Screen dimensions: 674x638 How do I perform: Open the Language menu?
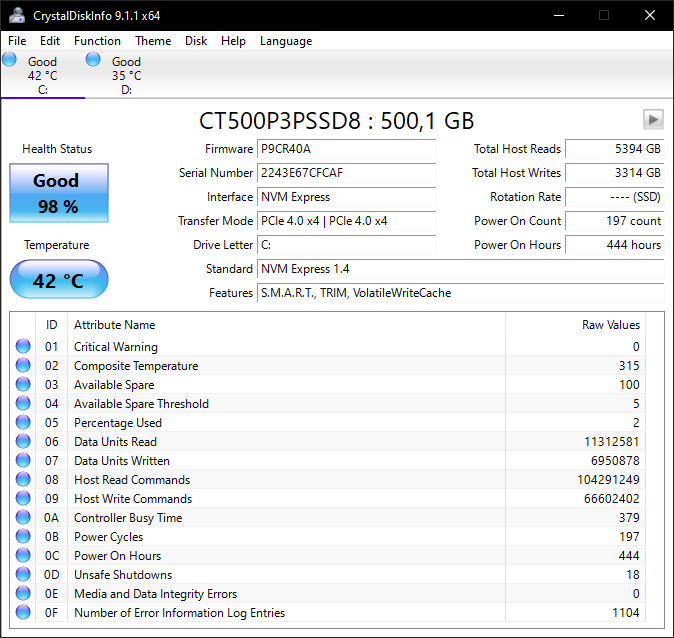click(x=286, y=41)
